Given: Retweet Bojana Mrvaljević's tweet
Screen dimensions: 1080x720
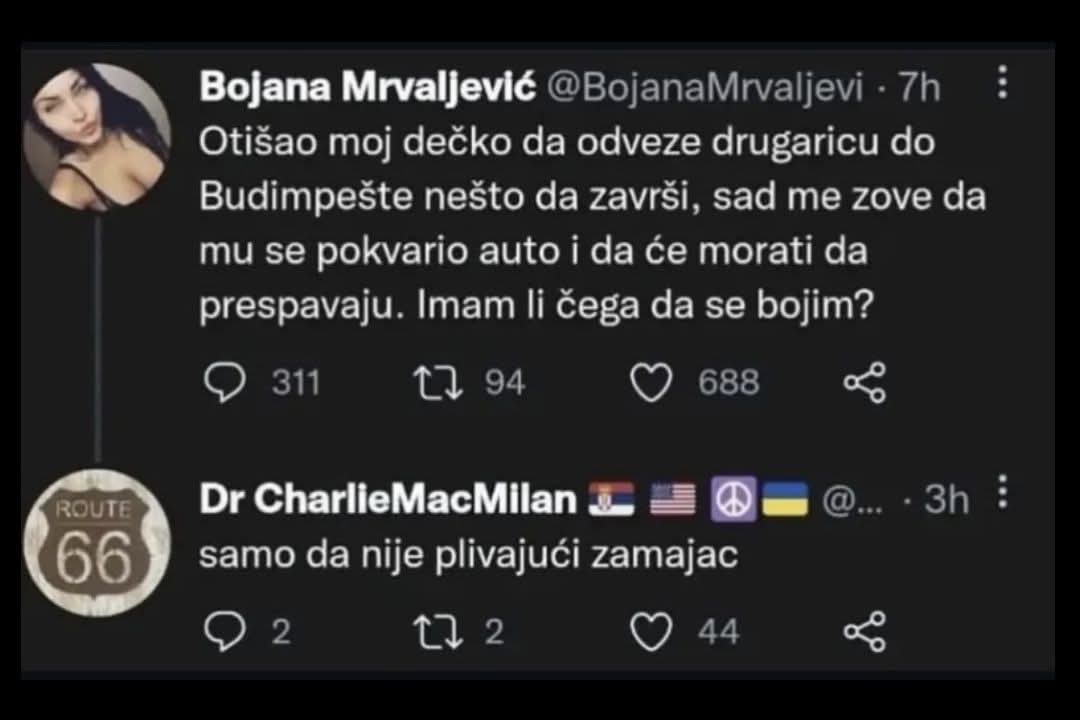Looking at the screenshot, I should [437, 383].
